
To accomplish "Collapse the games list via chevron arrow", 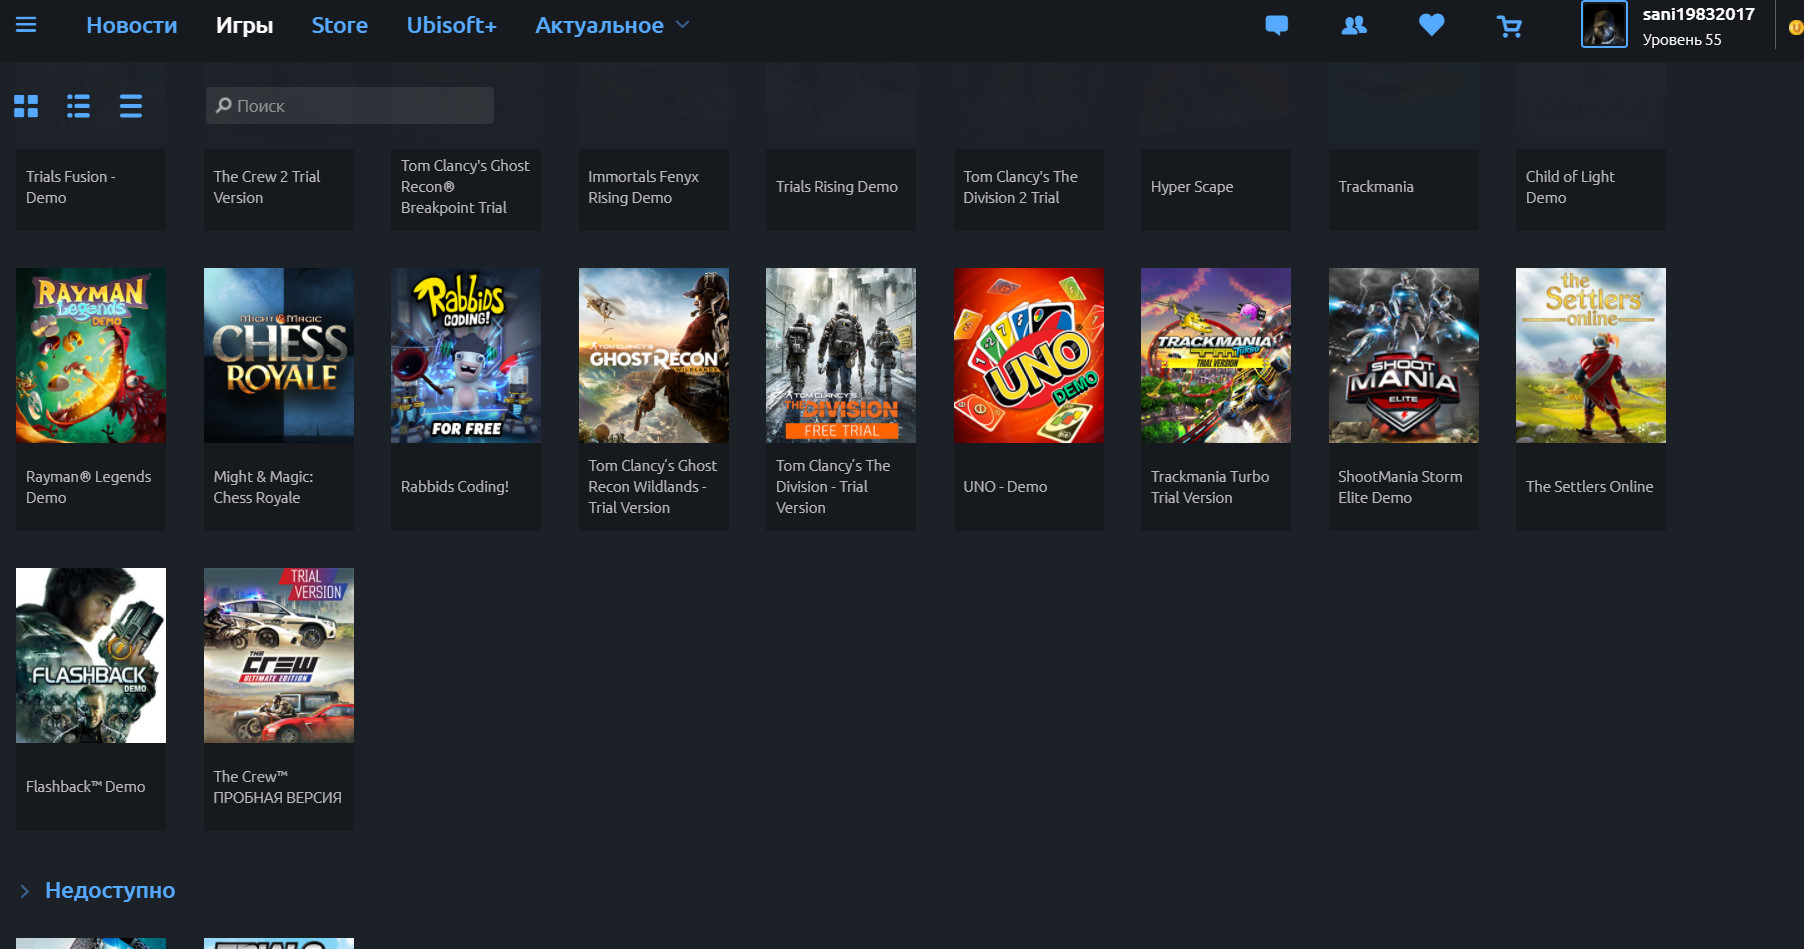I will pos(23,890).
